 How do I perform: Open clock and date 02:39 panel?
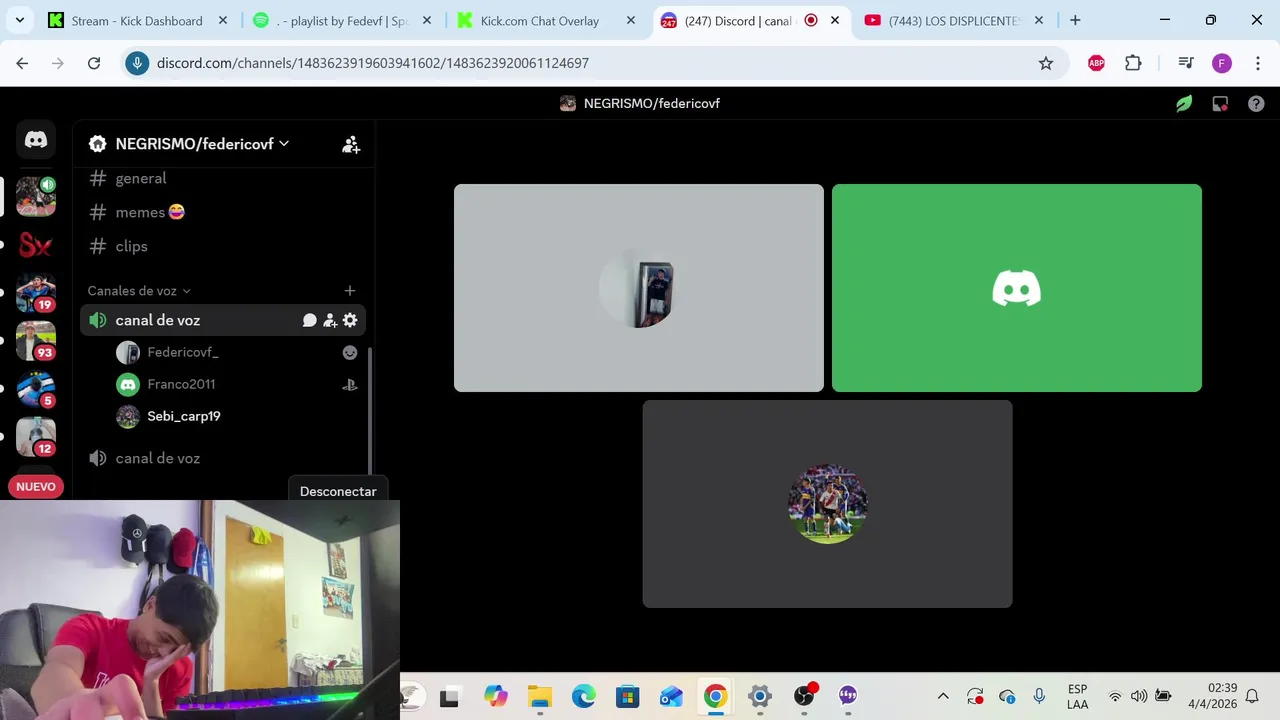(x=1212, y=696)
